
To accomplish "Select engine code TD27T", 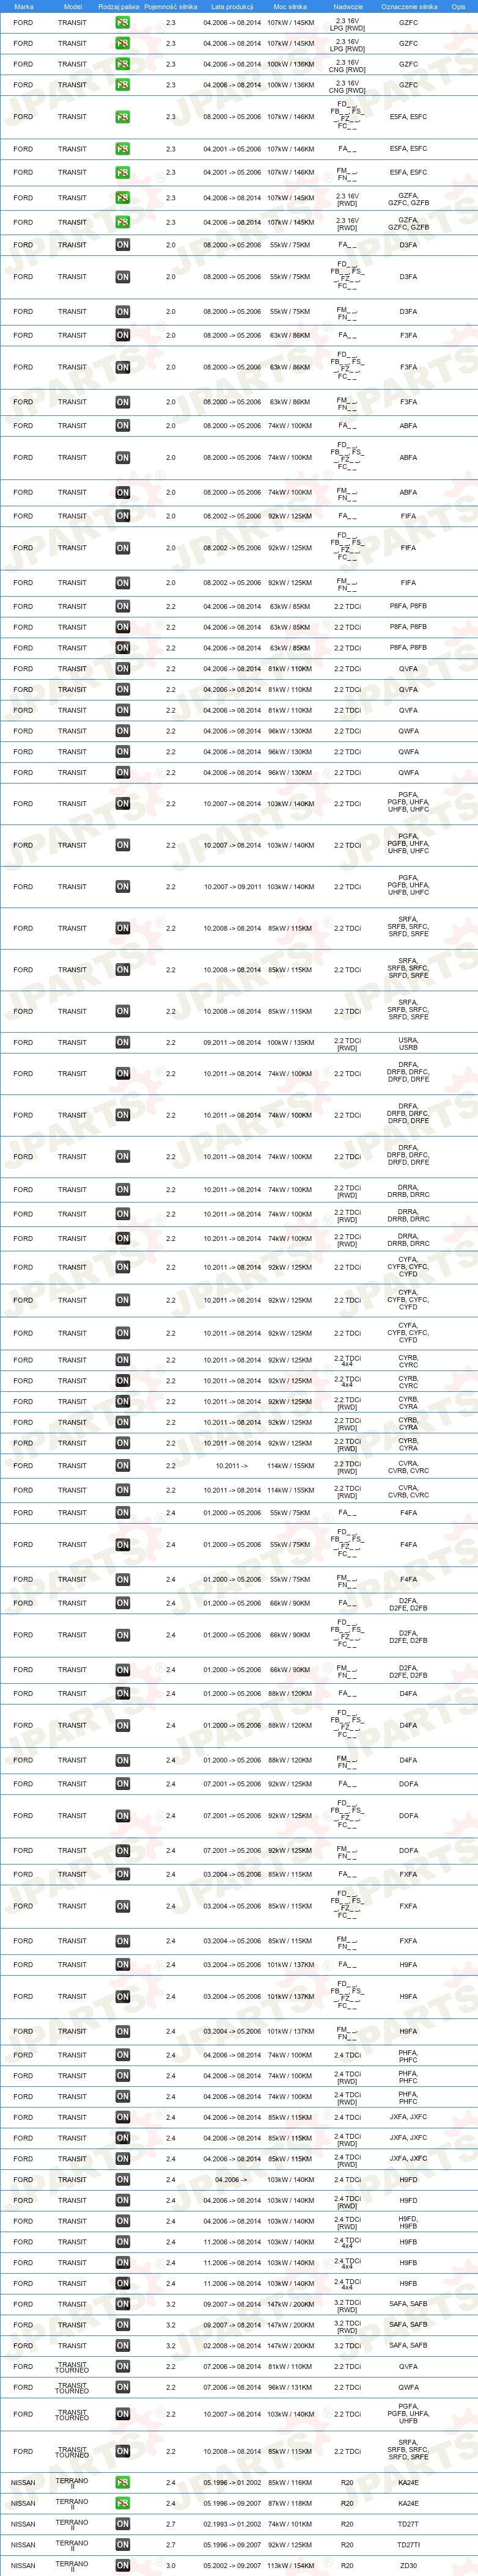I will point(408,2524).
